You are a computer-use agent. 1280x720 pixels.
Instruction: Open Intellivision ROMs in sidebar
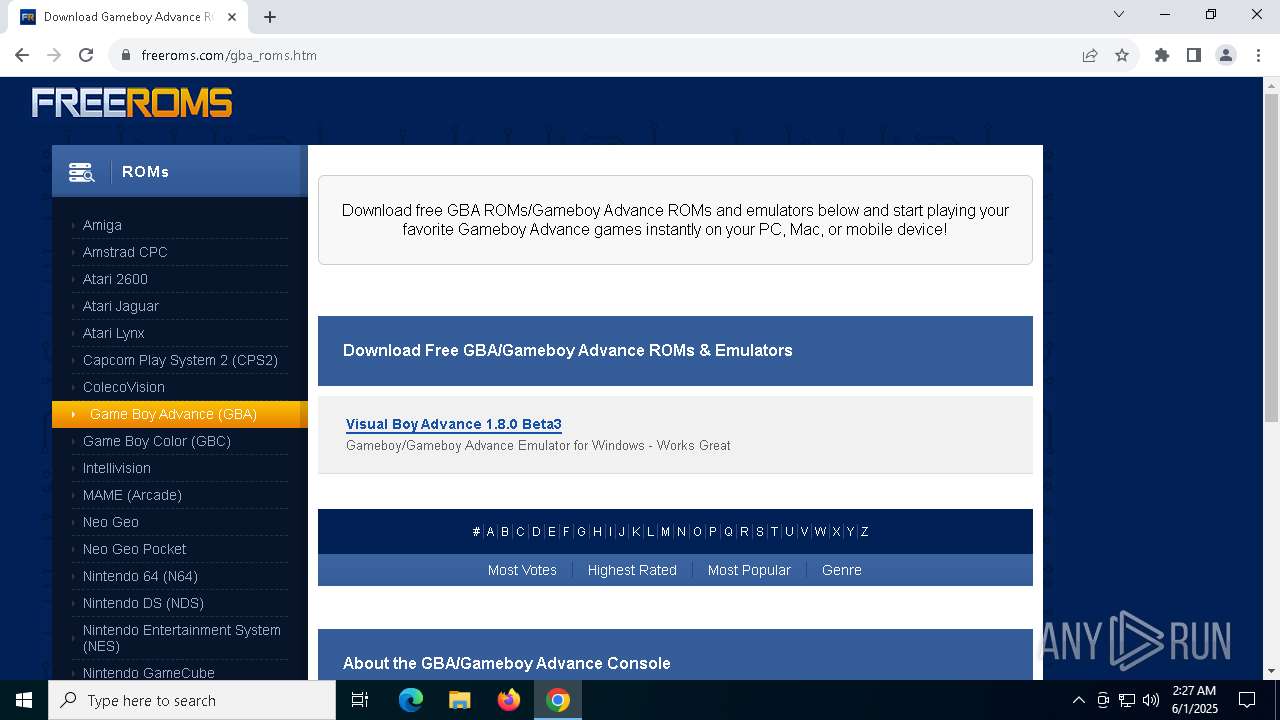(x=117, y=468)
